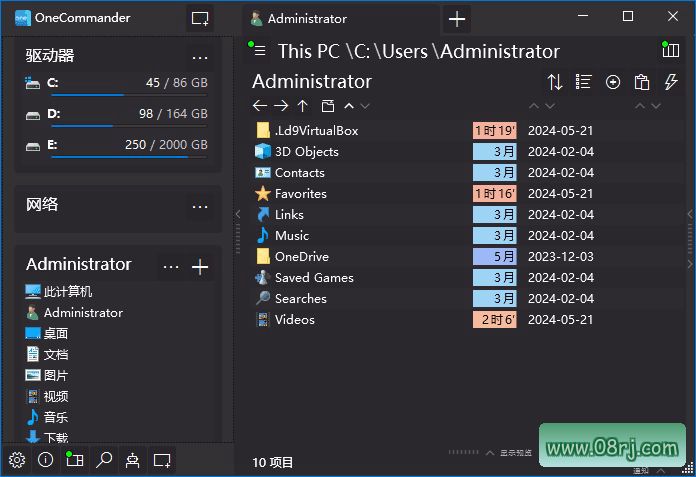Image resolution: width=696 pixels, height=477 pixels.
Task: Open the robot-shaped tool icon at bottom
Action: (x=132, y=460)
